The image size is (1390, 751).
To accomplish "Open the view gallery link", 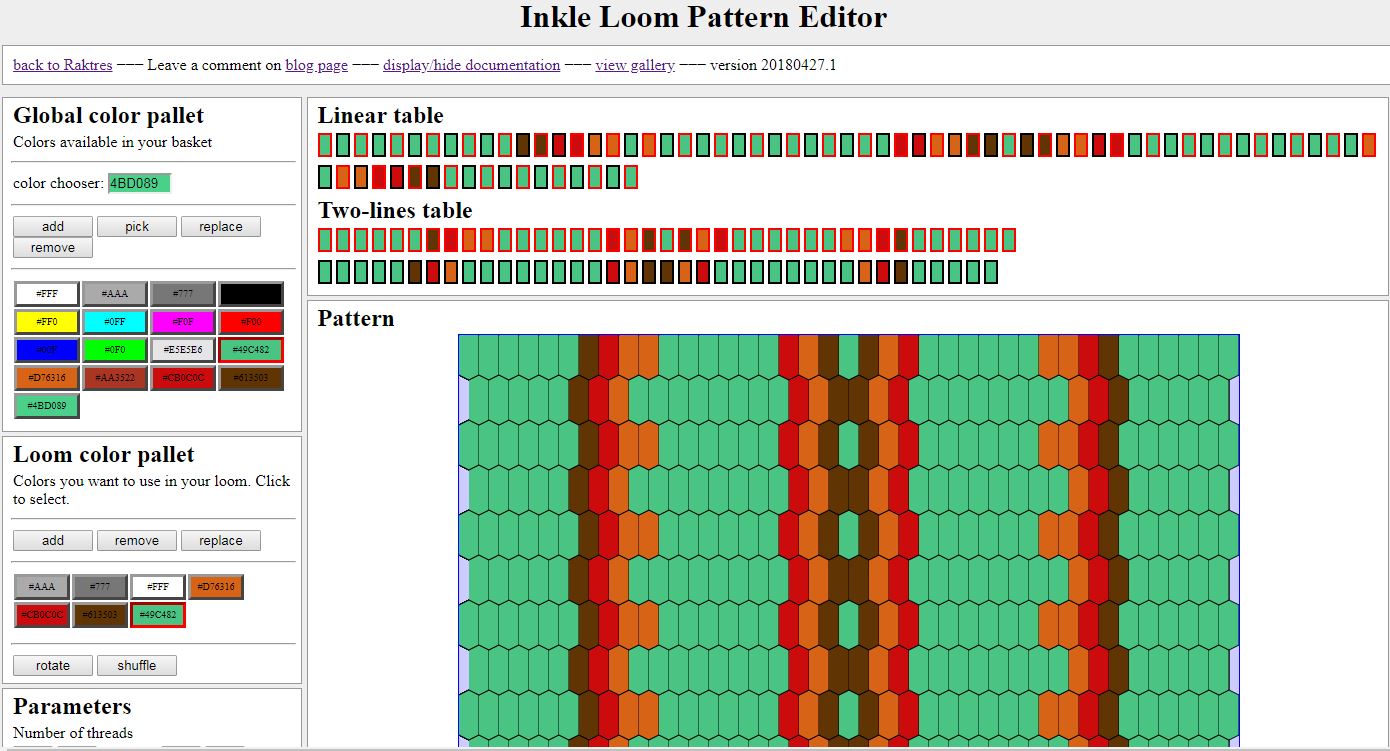I will click(x=634, y=65).
